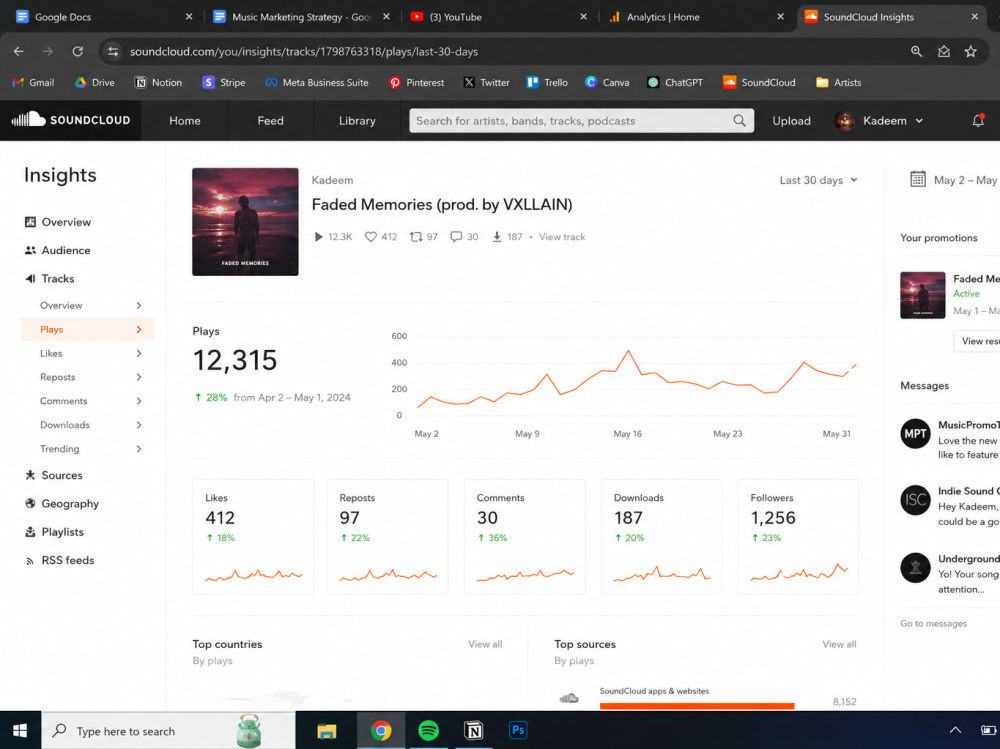Expand Reposts submenu item under Tracks
1000x749 pixels.
[x=88, y=377]
